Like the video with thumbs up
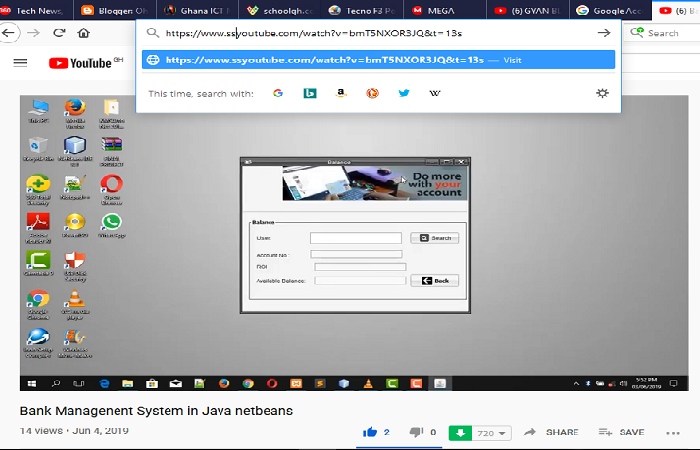This screenshot has height=450, width=700. tap(370, 432)
